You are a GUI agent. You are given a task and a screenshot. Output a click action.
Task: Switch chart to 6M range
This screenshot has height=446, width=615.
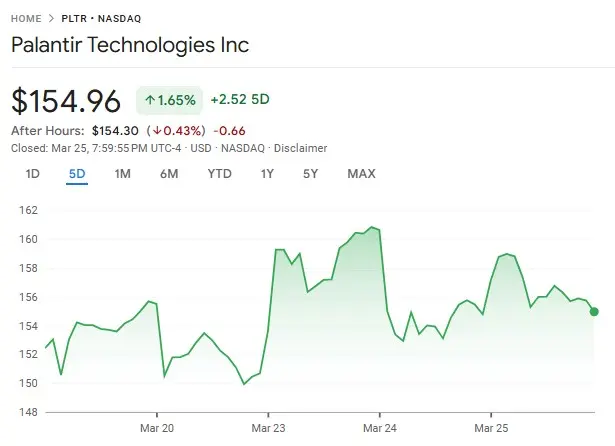click(x=169, y=174)
